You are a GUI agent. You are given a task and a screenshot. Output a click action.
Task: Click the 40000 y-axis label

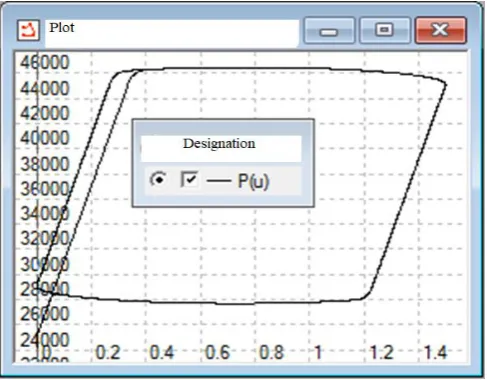pos(45,138)
